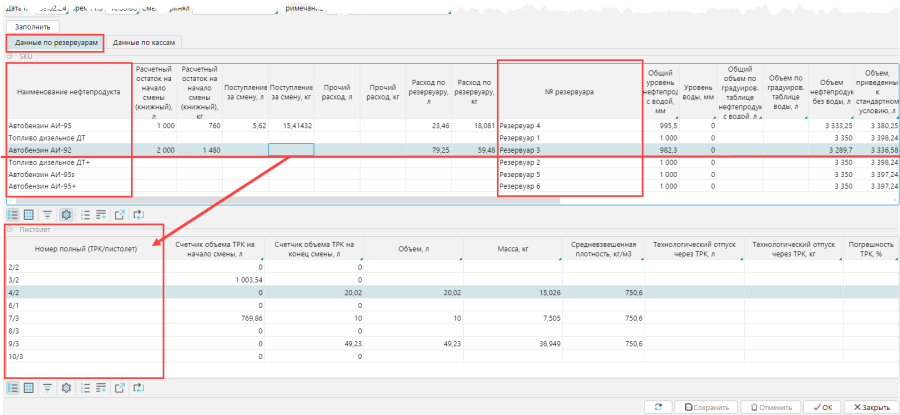The image size is (900, 415).
Task: Click sort icon in Пистолет grid toolbar
Action: (x=84, y=386)
